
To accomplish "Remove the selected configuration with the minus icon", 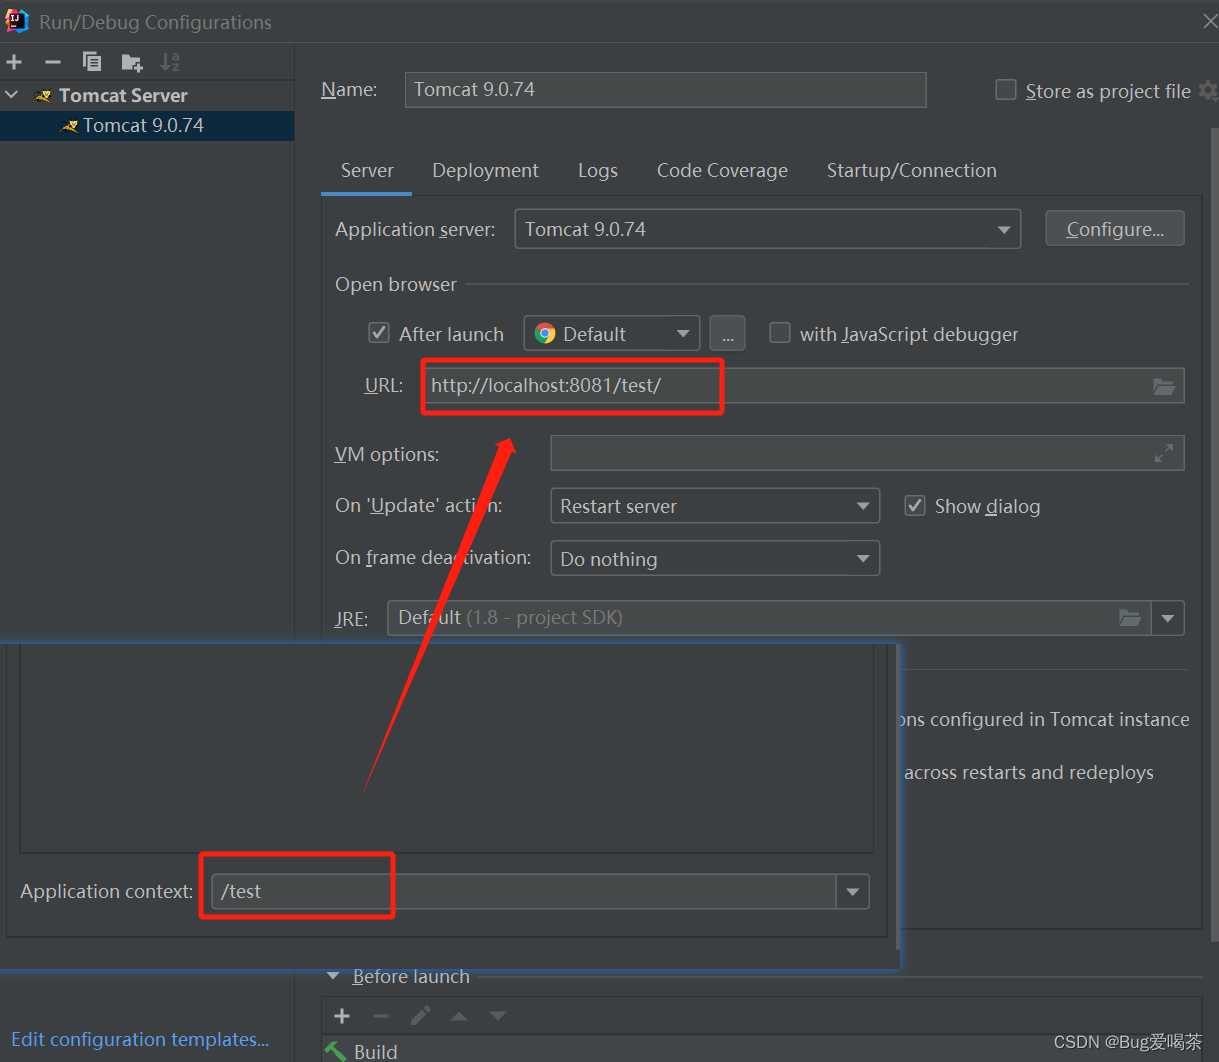I will click(x=53, y=62).
